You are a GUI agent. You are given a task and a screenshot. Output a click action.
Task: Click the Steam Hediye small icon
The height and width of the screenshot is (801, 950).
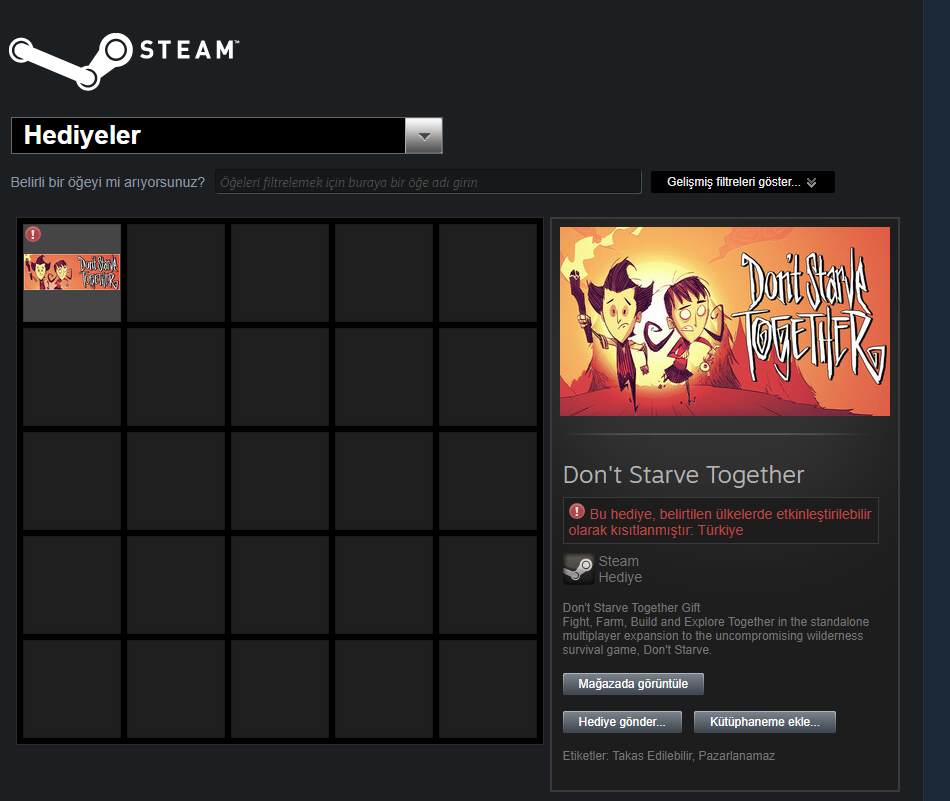click(x=579, y=569)
